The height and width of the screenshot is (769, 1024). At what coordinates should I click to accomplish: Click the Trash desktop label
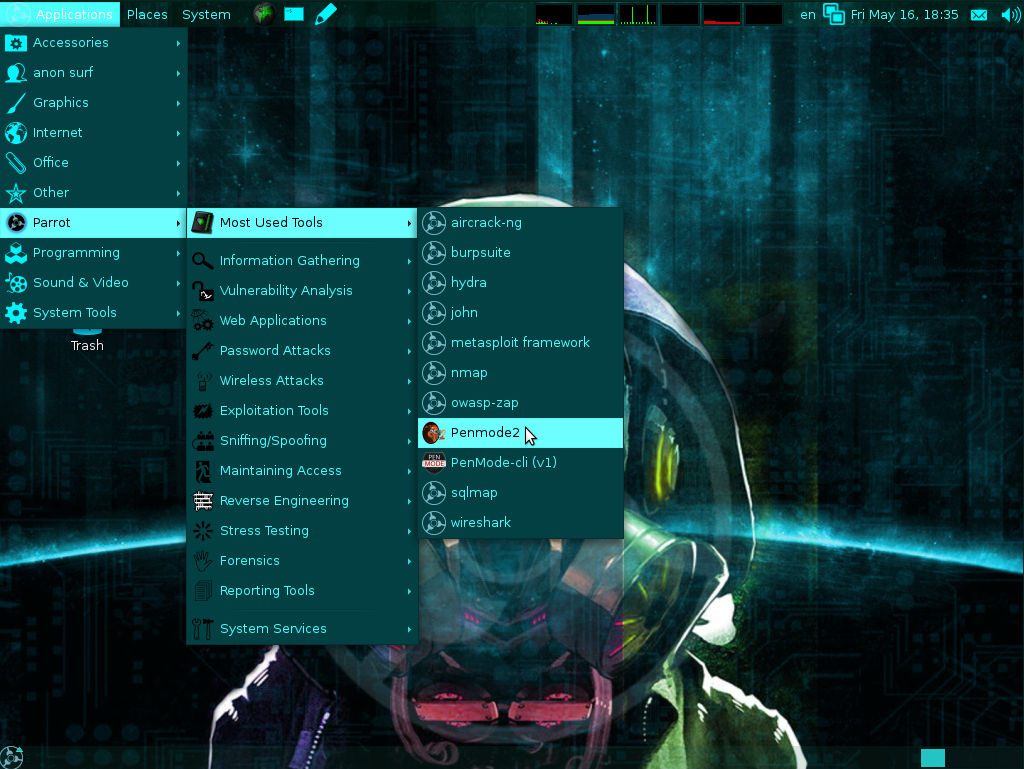coord(87,345)
